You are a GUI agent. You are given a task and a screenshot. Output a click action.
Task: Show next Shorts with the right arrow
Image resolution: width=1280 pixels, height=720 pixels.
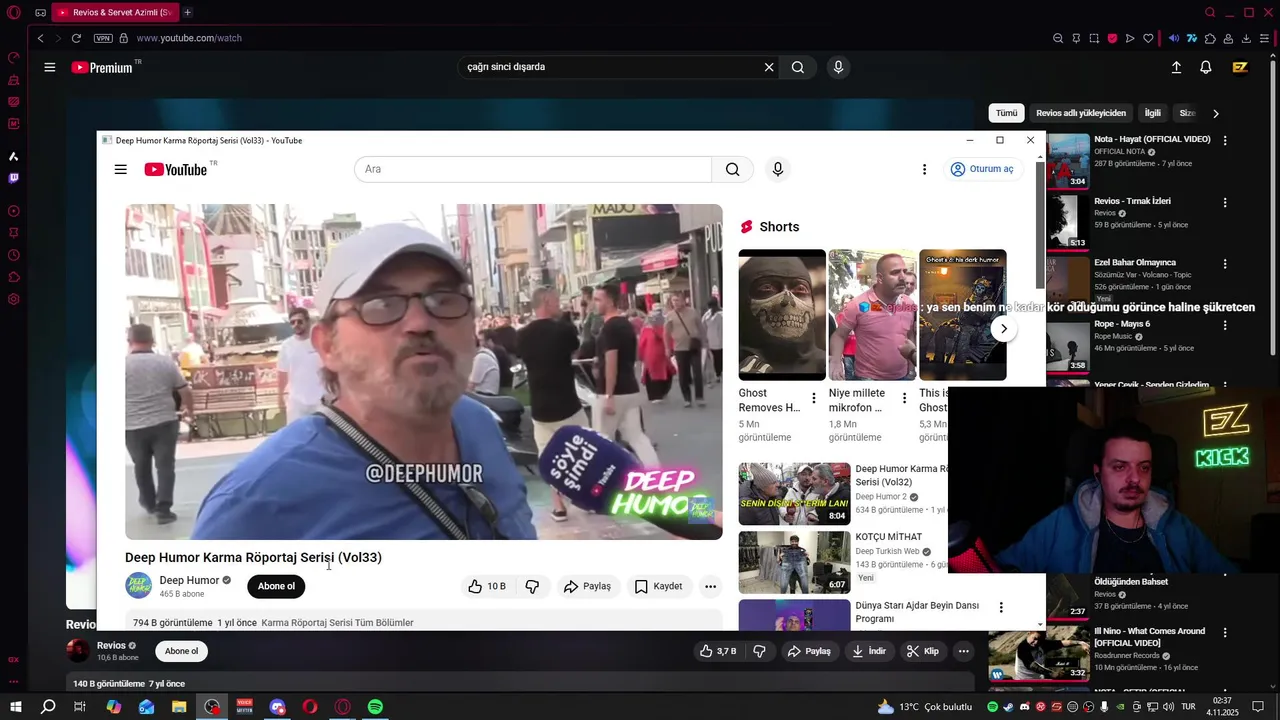coord(1003,329)
